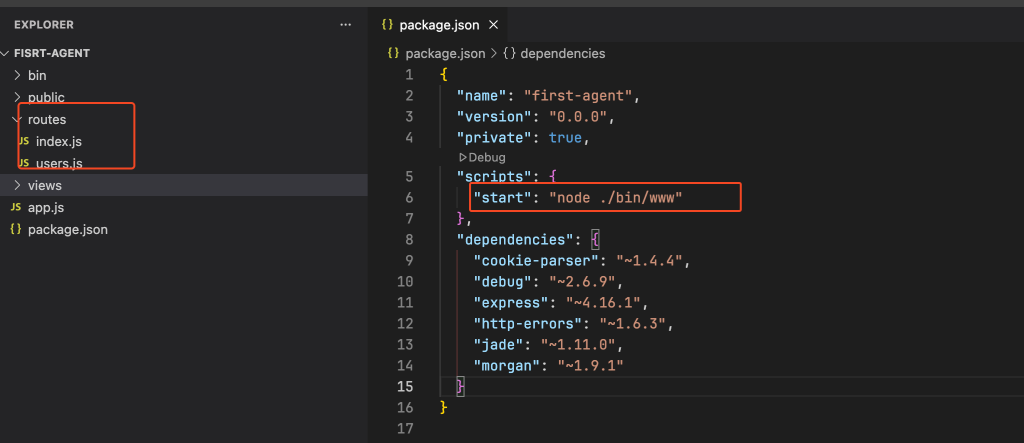Screen dimensions: 1024x443
Task: Click the JS icon beside index.js
Action: 23,142
